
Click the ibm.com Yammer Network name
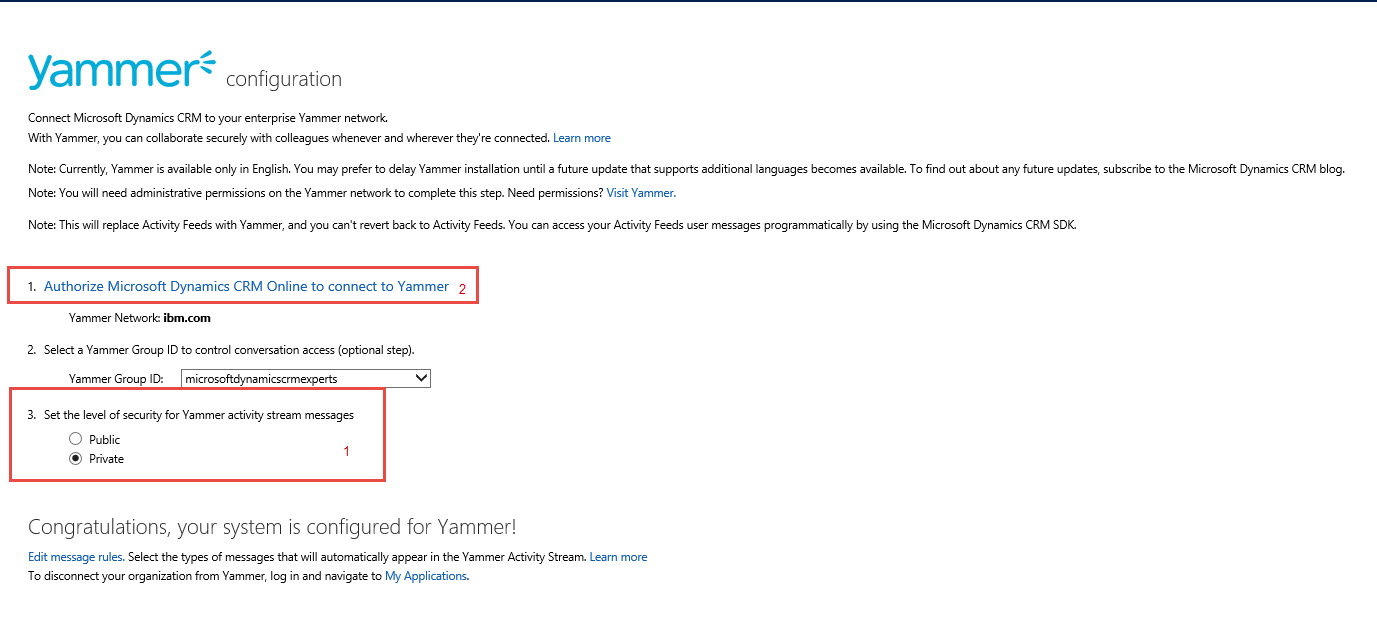click(x=187, y=318)
